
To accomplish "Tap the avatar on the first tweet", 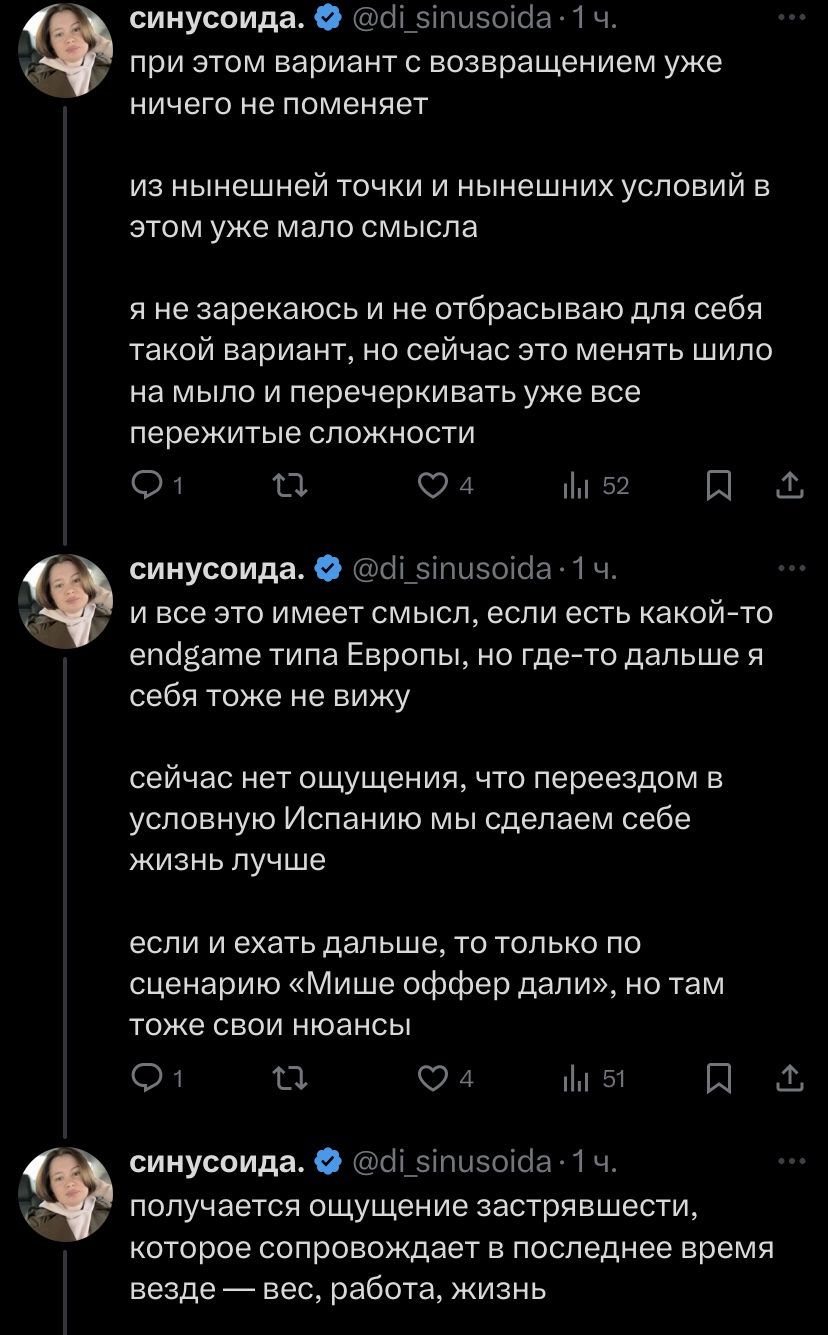I will 66,48.
